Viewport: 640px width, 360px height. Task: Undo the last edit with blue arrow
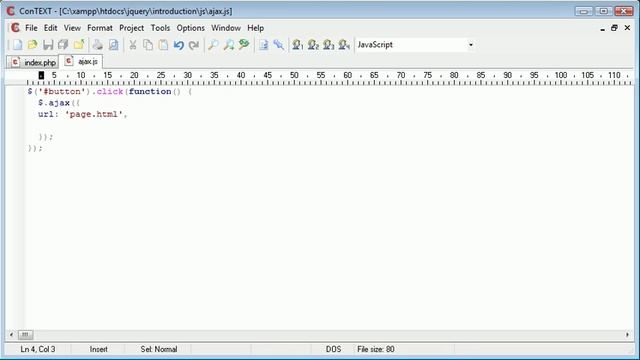[178, 45]
